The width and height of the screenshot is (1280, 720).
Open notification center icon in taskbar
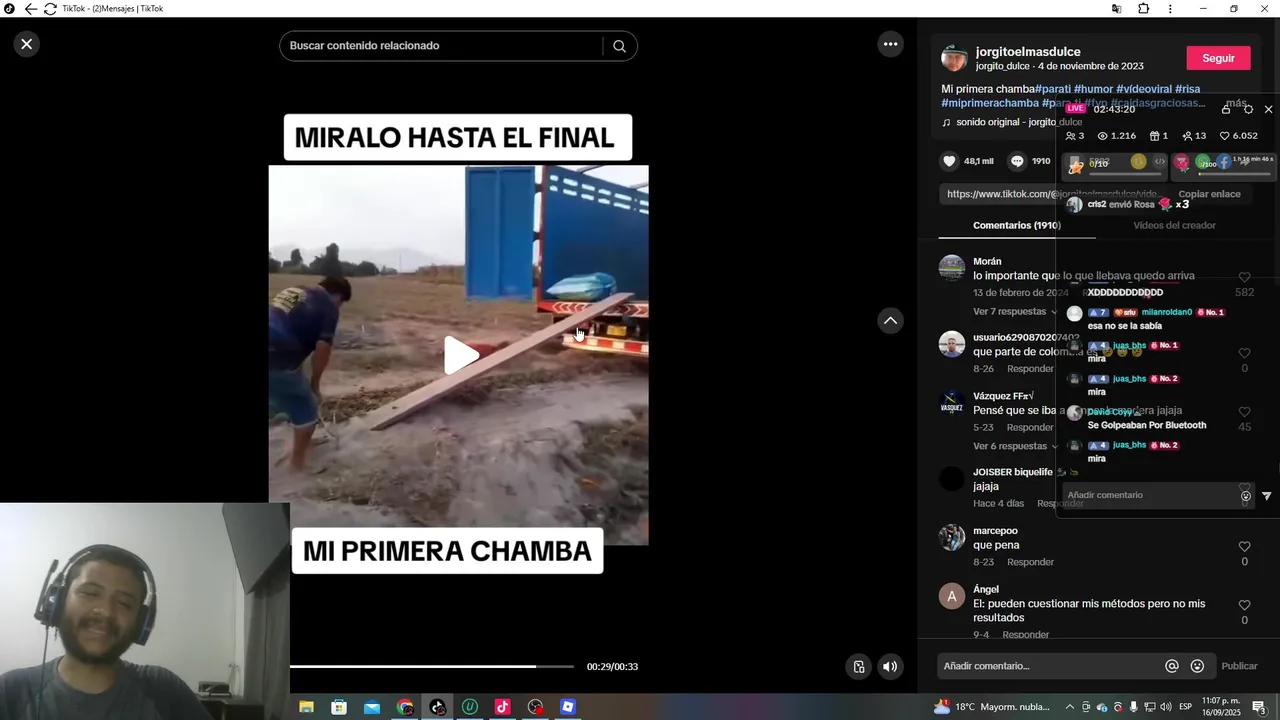pos(1259,707)
